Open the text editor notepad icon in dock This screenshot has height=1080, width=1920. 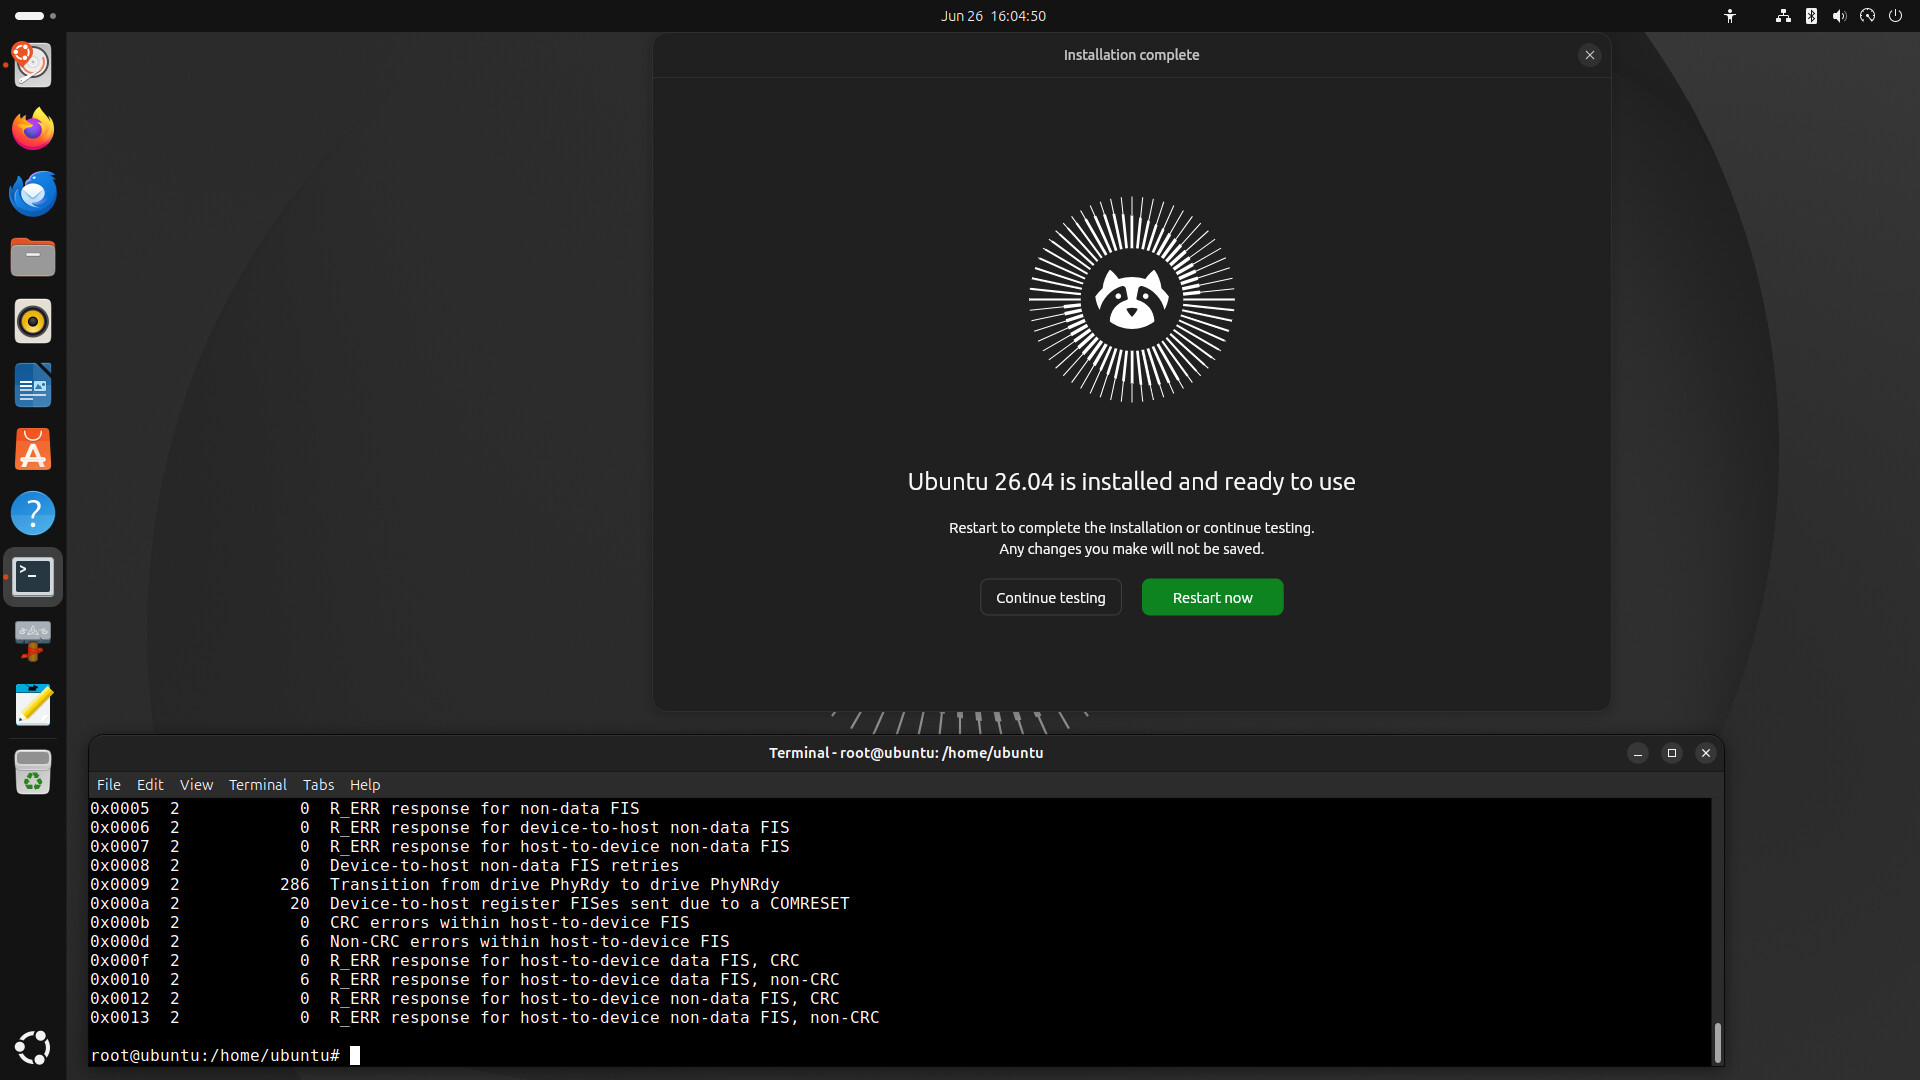(x=33, y=705)
